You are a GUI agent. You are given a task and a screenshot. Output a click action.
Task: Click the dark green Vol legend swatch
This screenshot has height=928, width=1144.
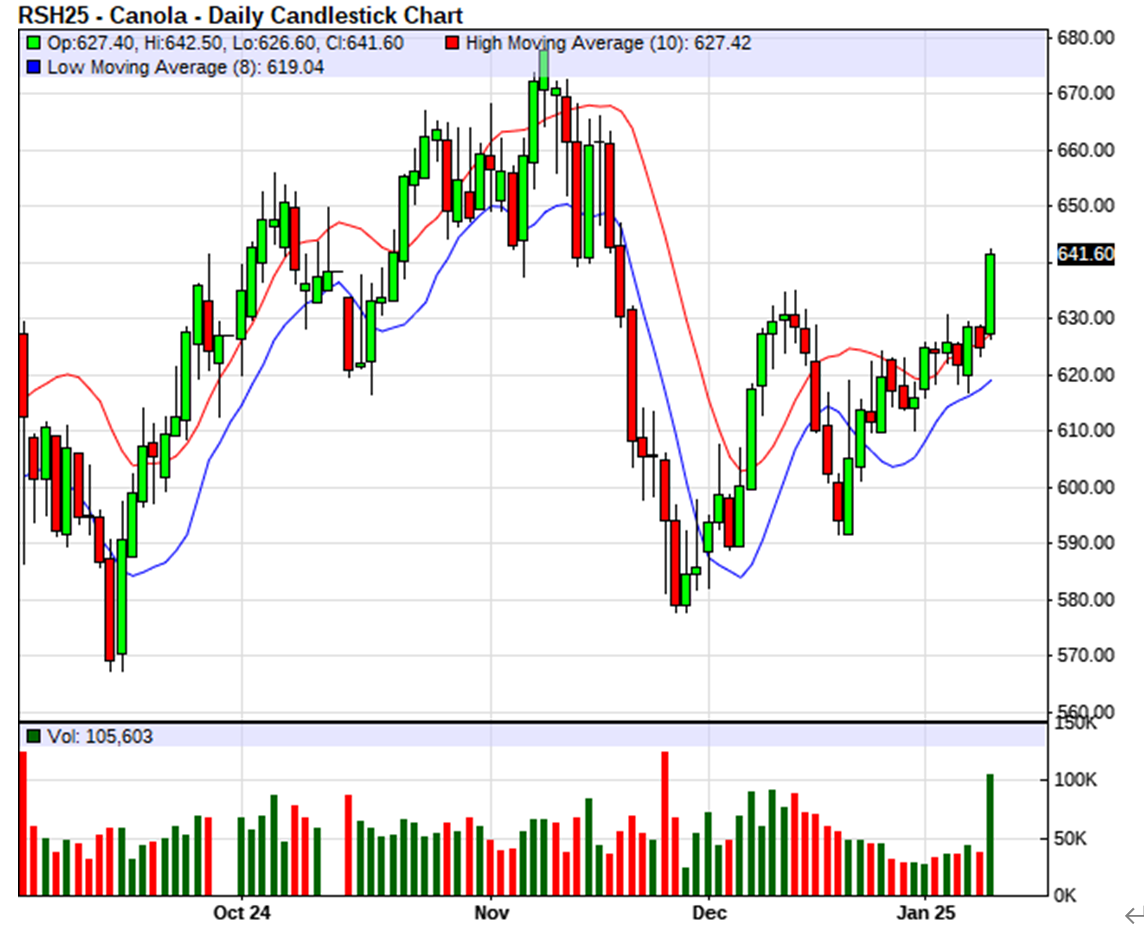pos(34,737)
